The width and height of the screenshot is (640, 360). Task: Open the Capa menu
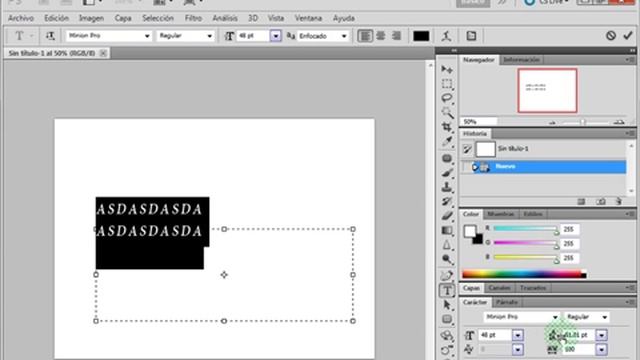[x=123, y=18]
